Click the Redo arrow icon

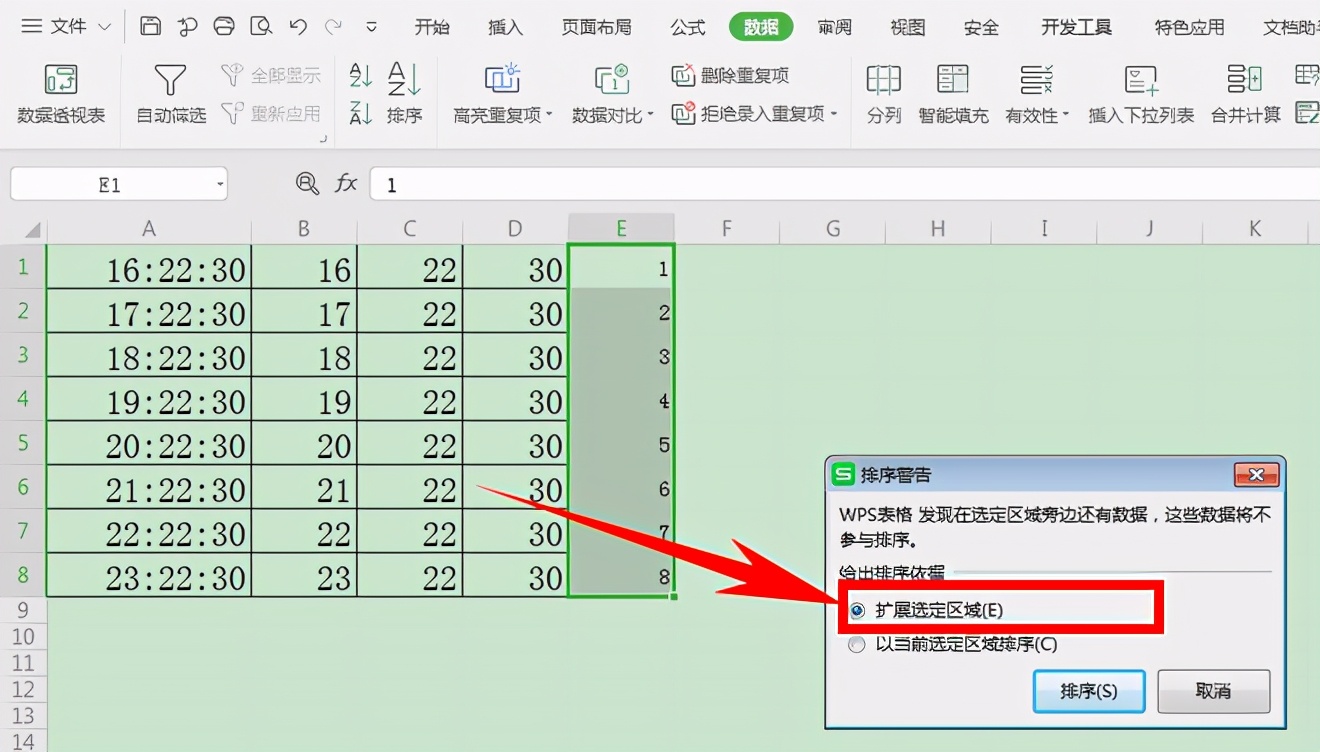click(334, 27)
